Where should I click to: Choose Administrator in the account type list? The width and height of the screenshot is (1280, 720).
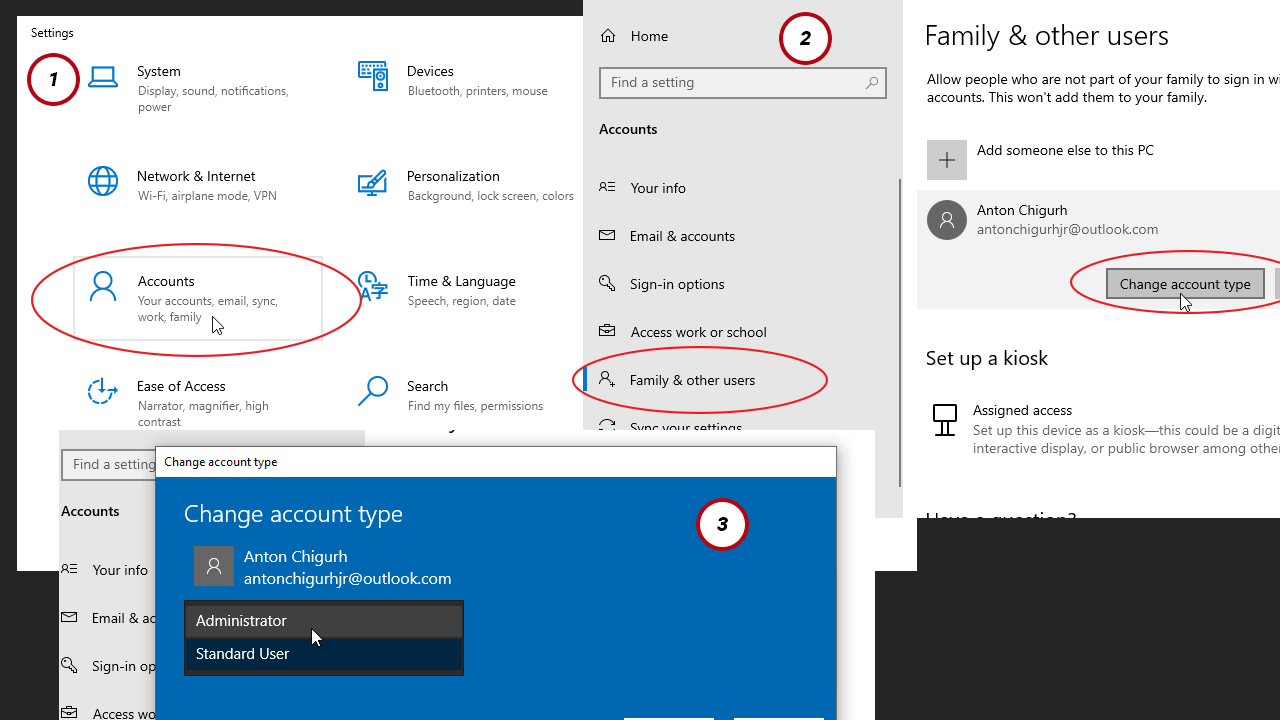pos(324,621)
